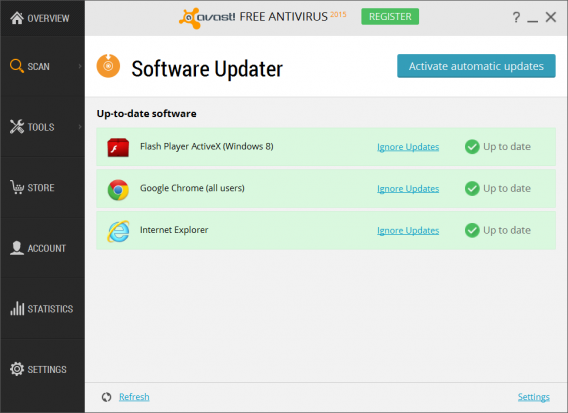Image resolution: width=568 pixels, height=413 pixels.
Task: Select Flash Player ActiveX (Windows 8) text
Action: click(x=206, y=146)
